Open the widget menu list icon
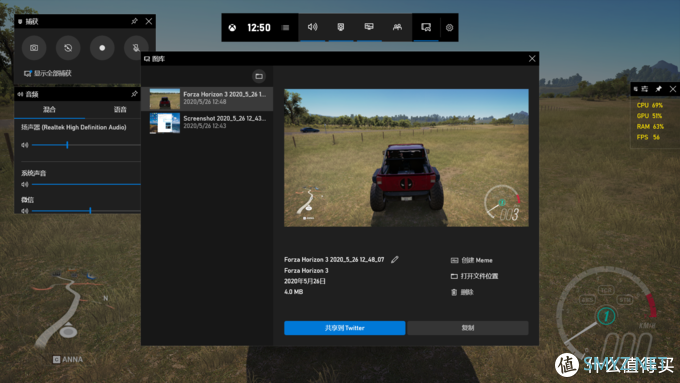 pyautogui.click(x=285, y=28)
